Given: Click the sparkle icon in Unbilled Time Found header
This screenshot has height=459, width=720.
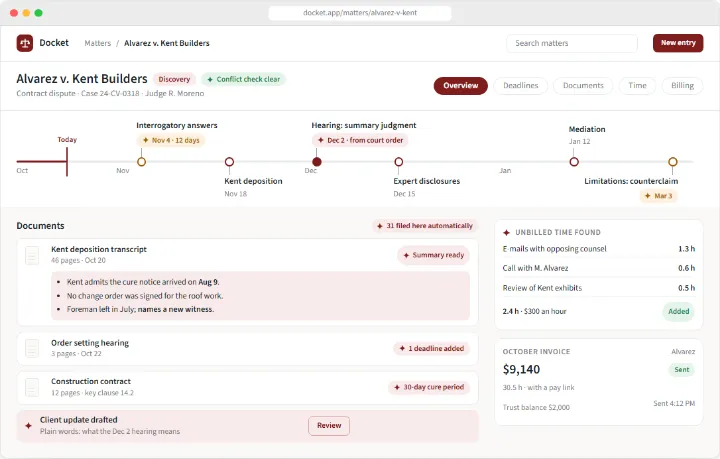Looking at the screenshot, I should pos(506,232).
